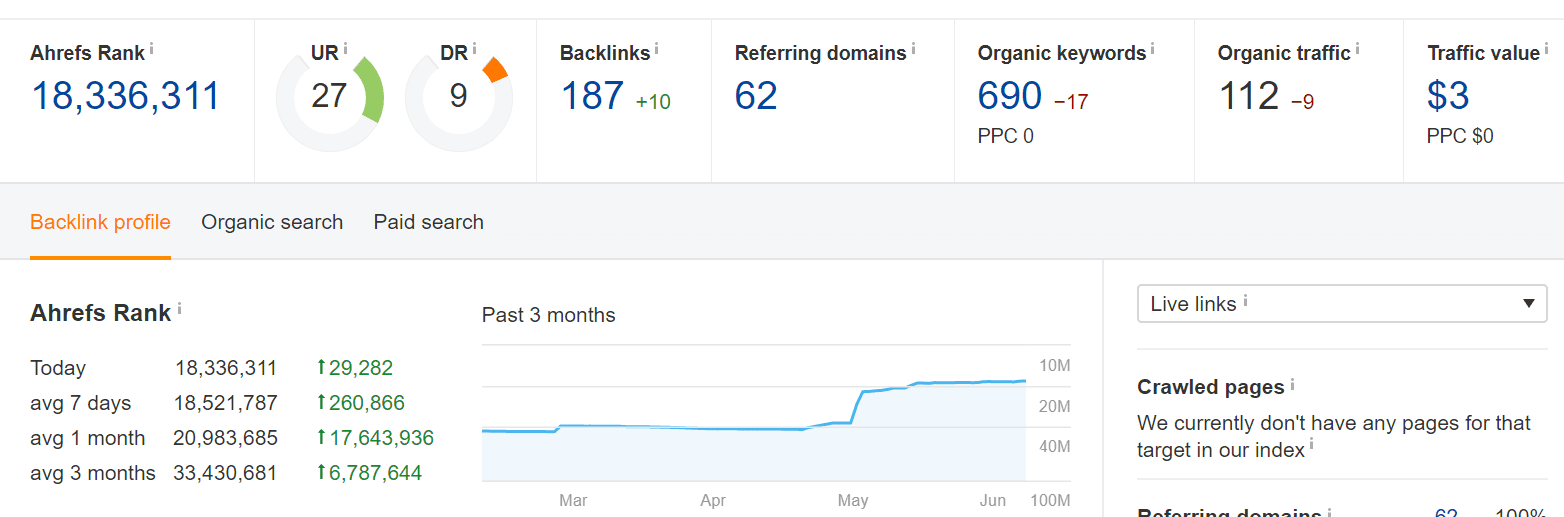Open the 62 referring domains count
This screenshot has width=1564, height=517.
coord(756,96)
